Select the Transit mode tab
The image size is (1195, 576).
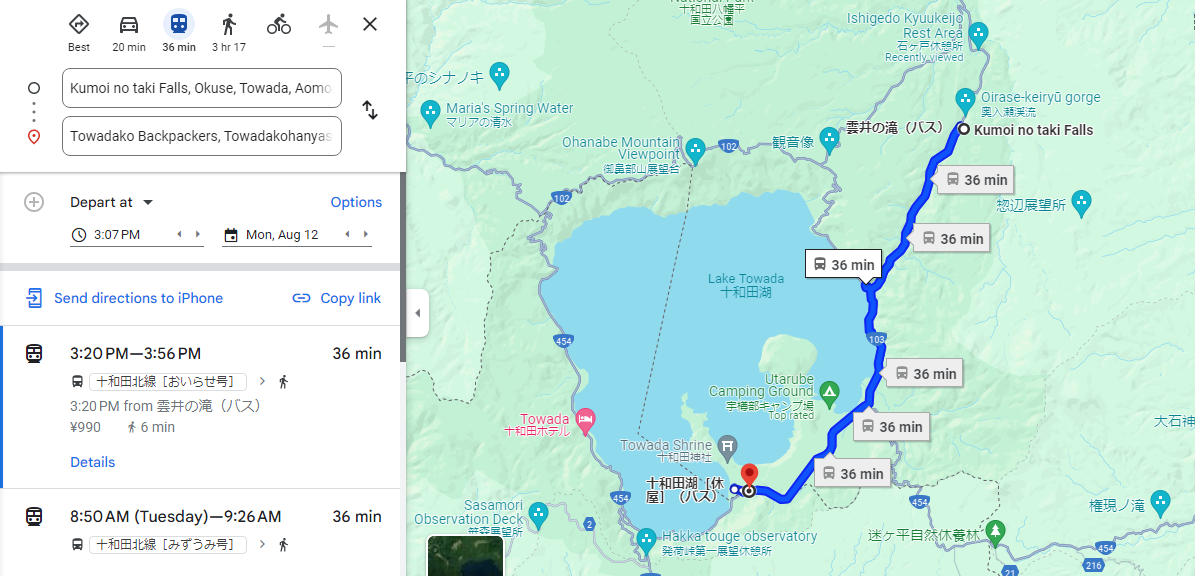tap(179, 24)
